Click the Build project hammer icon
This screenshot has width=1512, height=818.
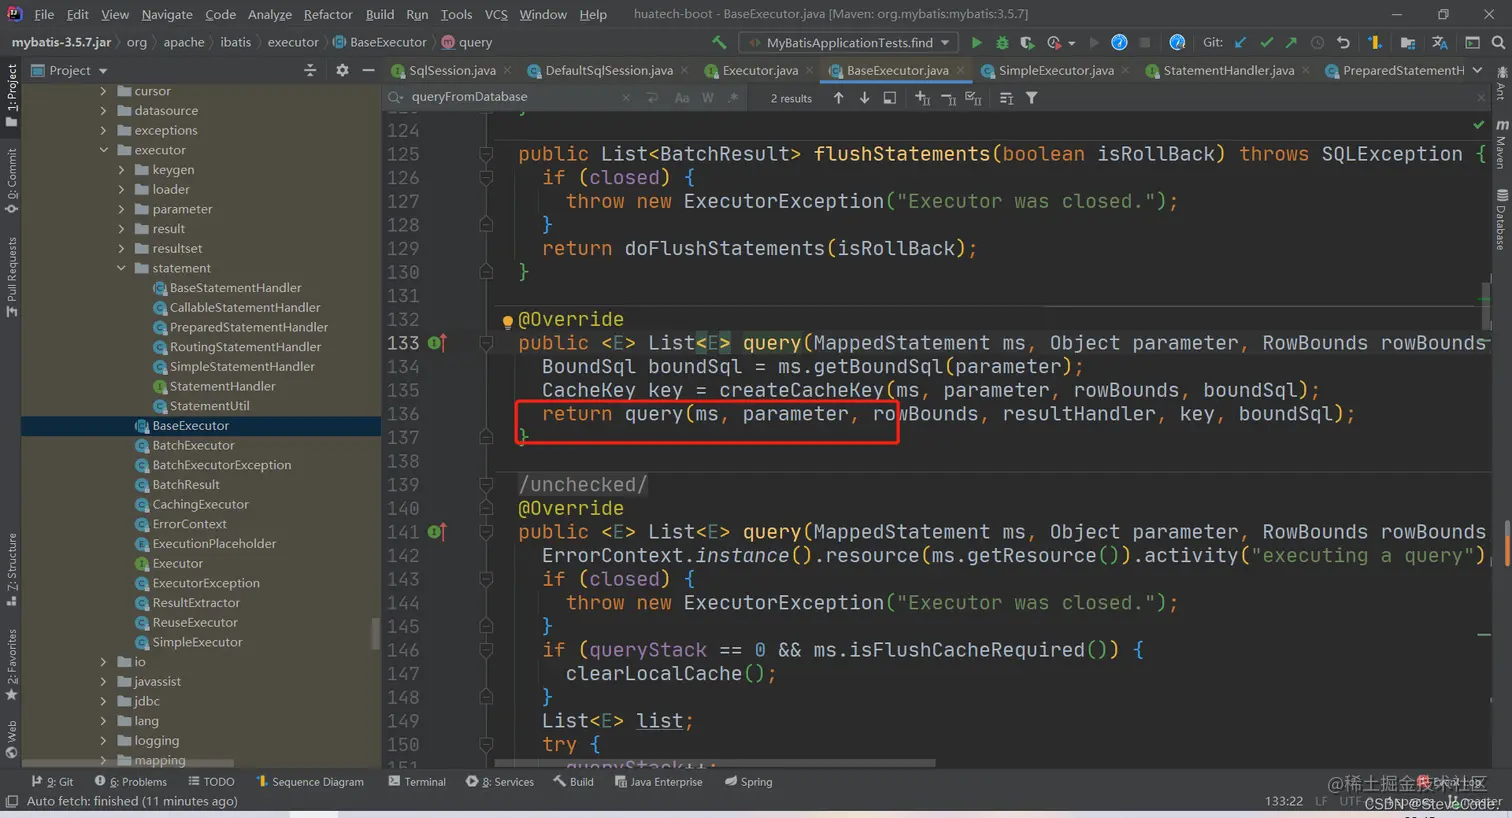(x=719, y=42)
